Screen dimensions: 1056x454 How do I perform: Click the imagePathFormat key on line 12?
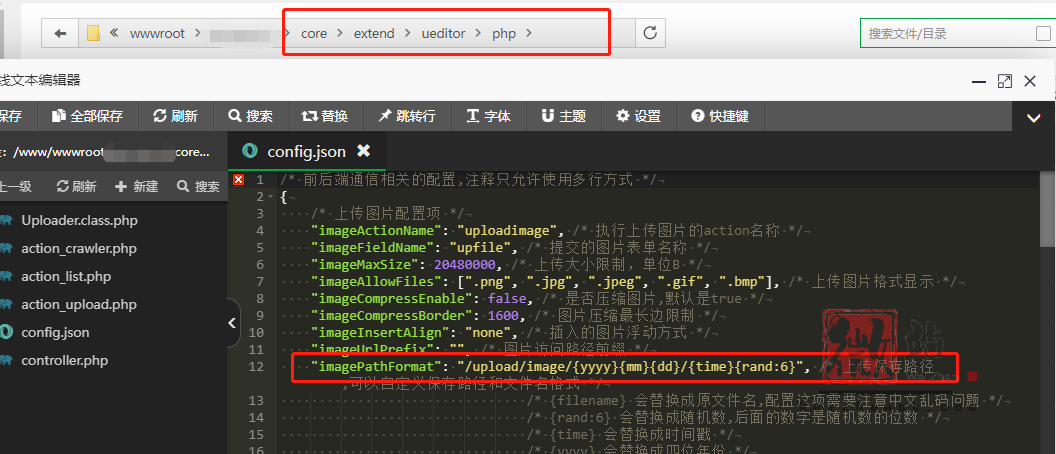click(377, 367)
